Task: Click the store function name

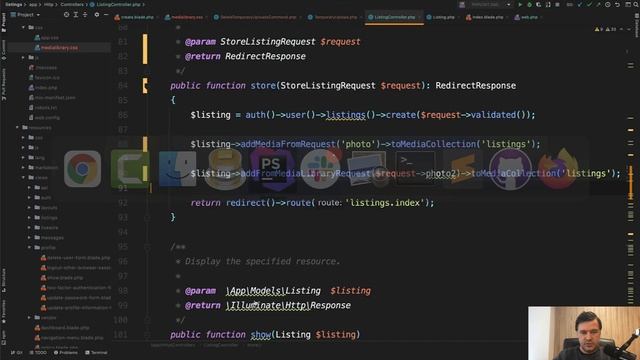Action: pyautogui.click(x=263, y=85)
